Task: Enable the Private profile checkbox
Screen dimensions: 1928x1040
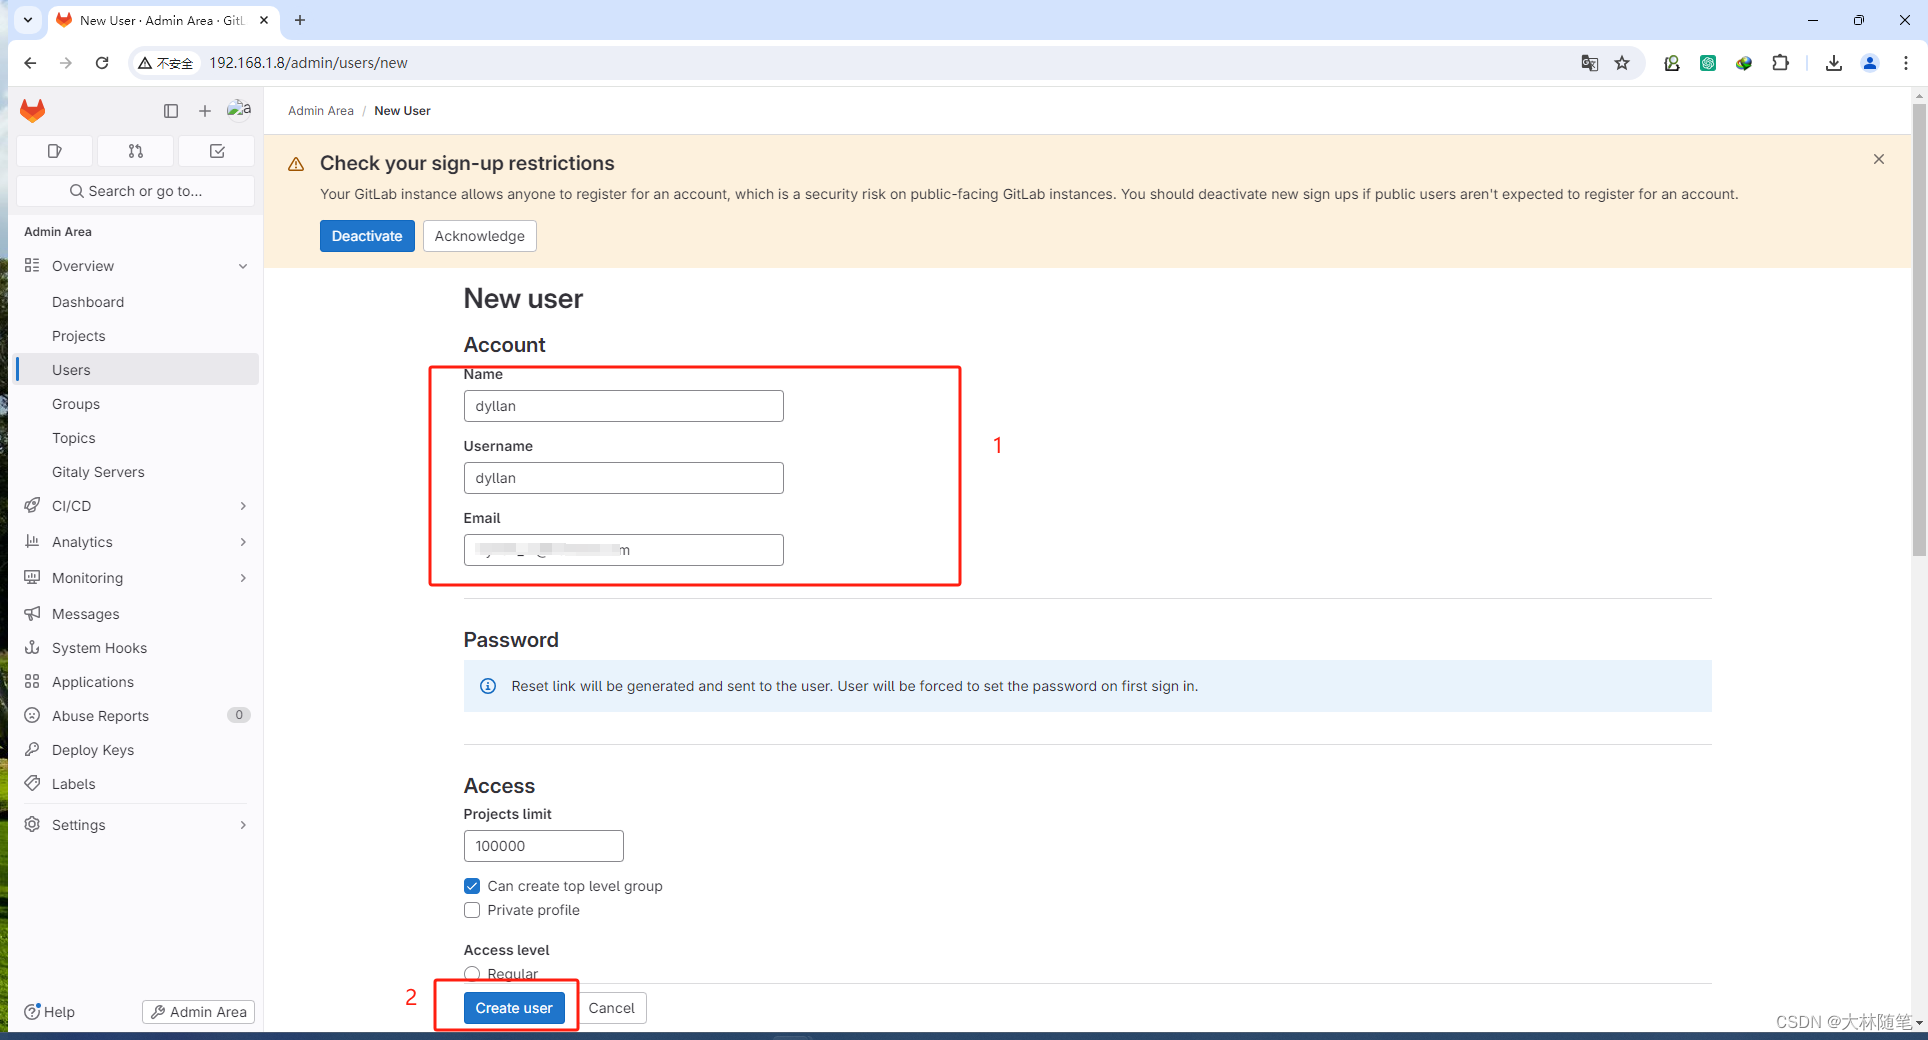Action: point(471,910)
